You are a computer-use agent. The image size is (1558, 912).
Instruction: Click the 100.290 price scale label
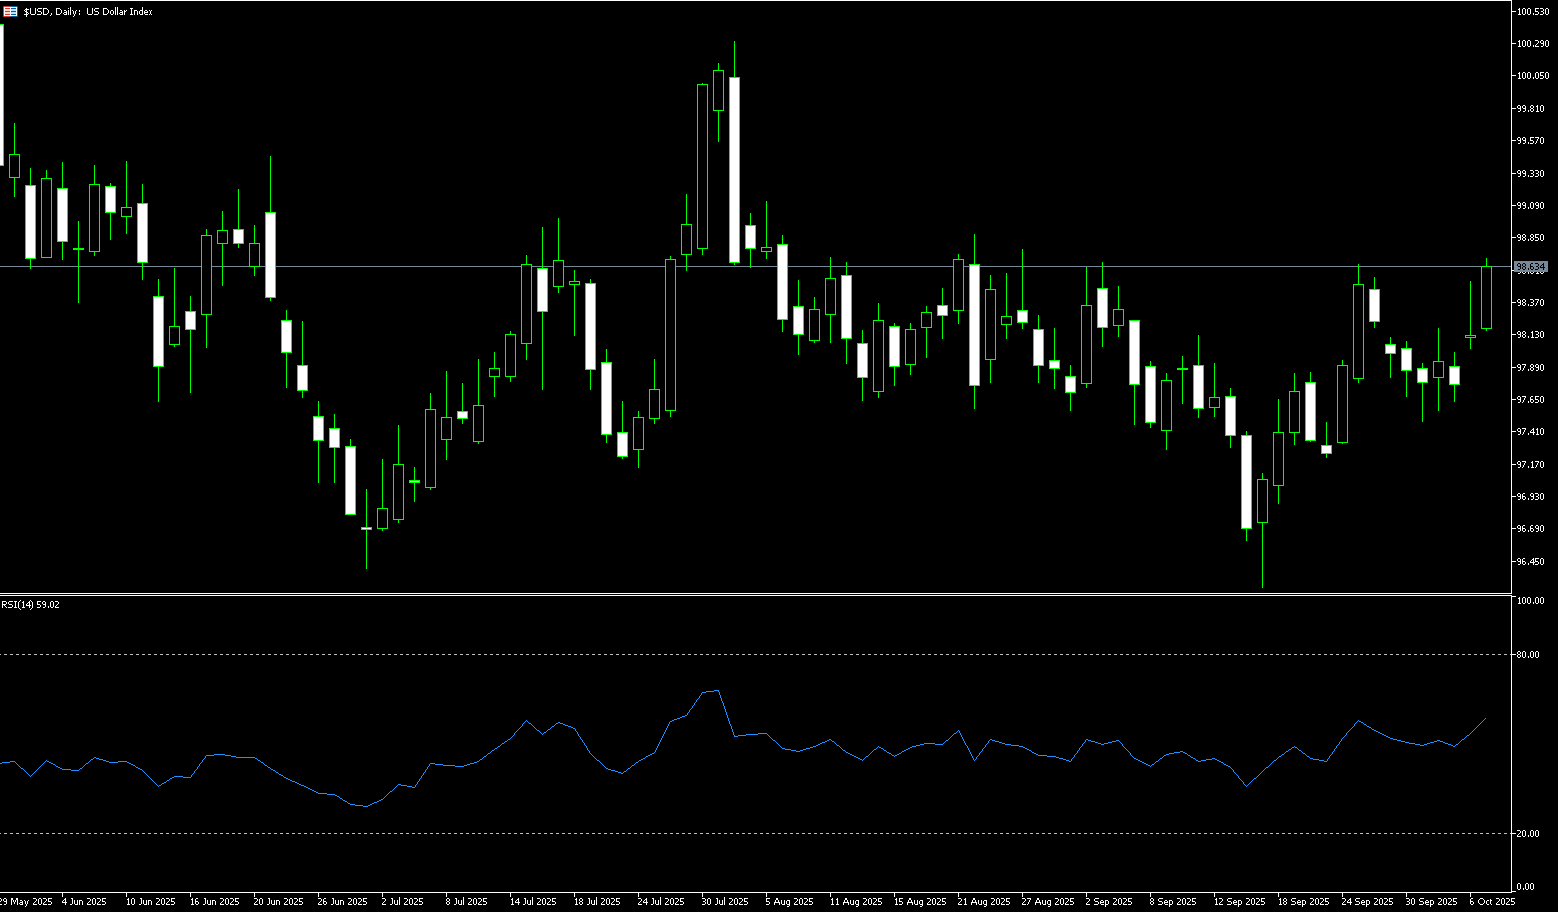click(1532, 44)
